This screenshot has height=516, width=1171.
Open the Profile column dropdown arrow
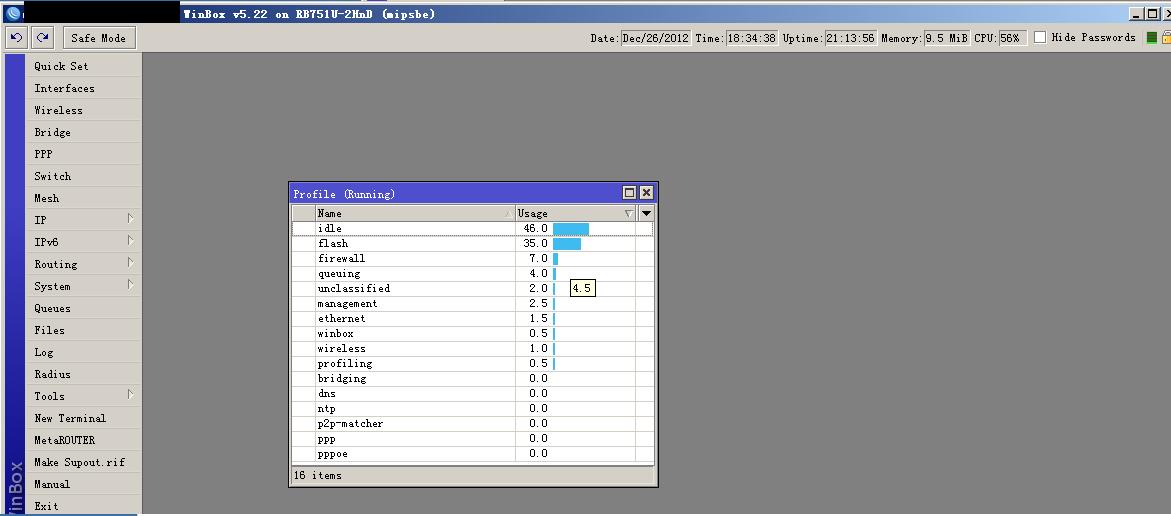(x=647, y=213)
